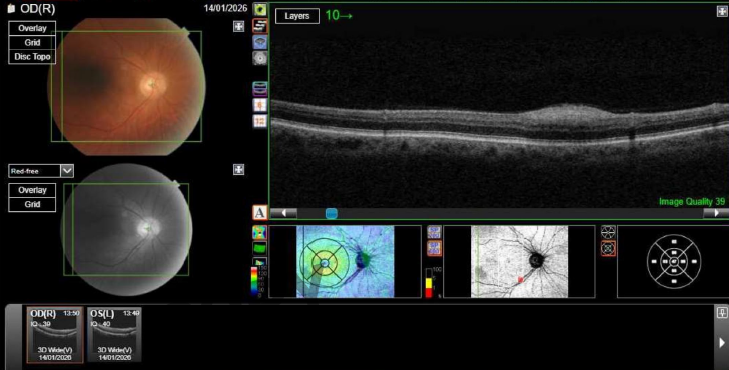
Task: Click the ETDRS sector values diagram
Action: tap(674, 262)
